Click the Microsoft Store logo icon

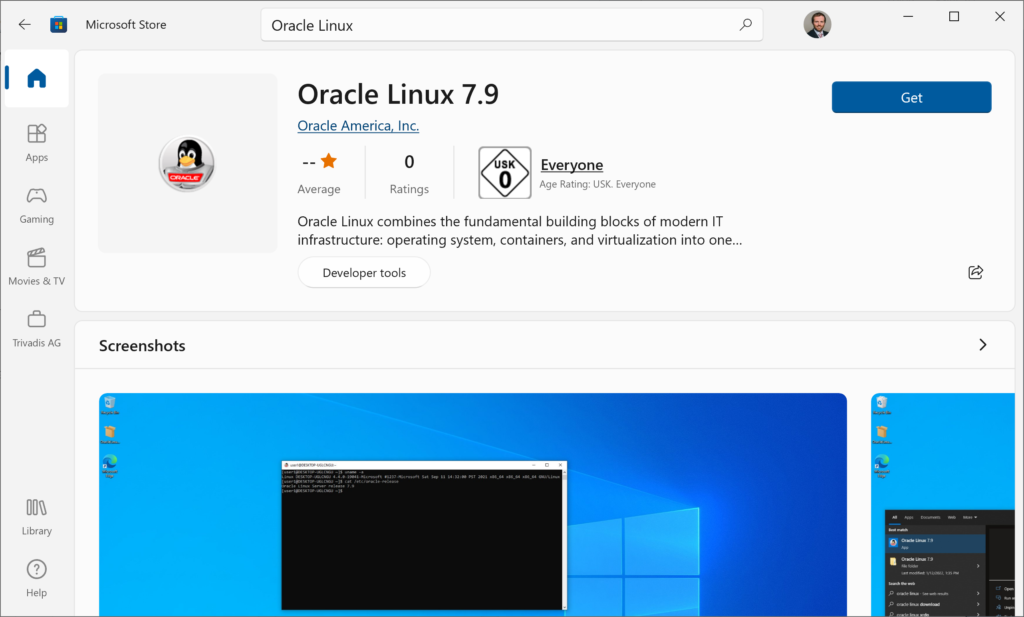point(59,25)
